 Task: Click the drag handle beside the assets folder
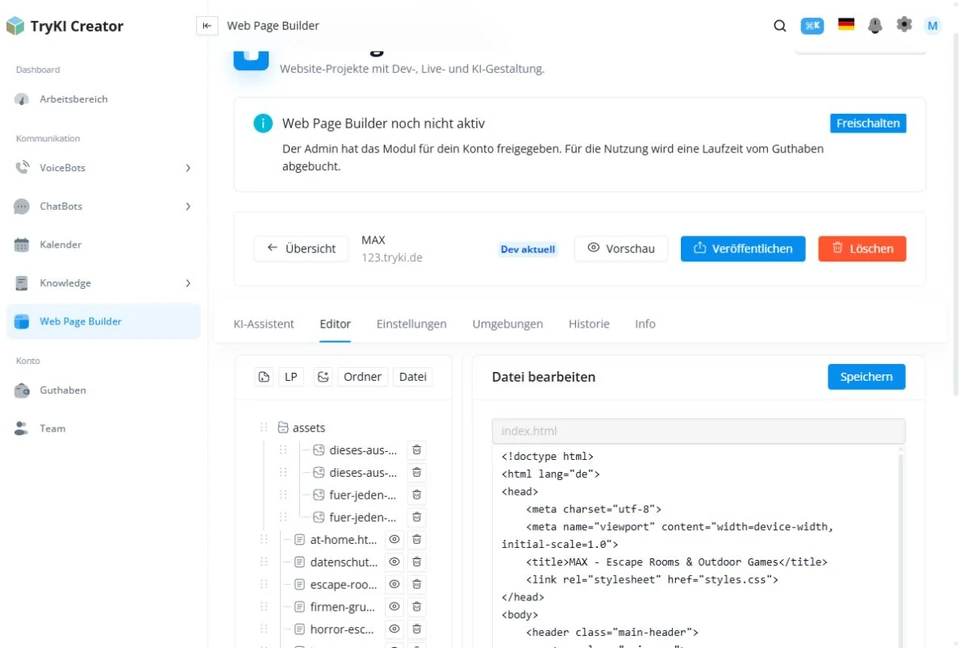click(x=264, y=428)
